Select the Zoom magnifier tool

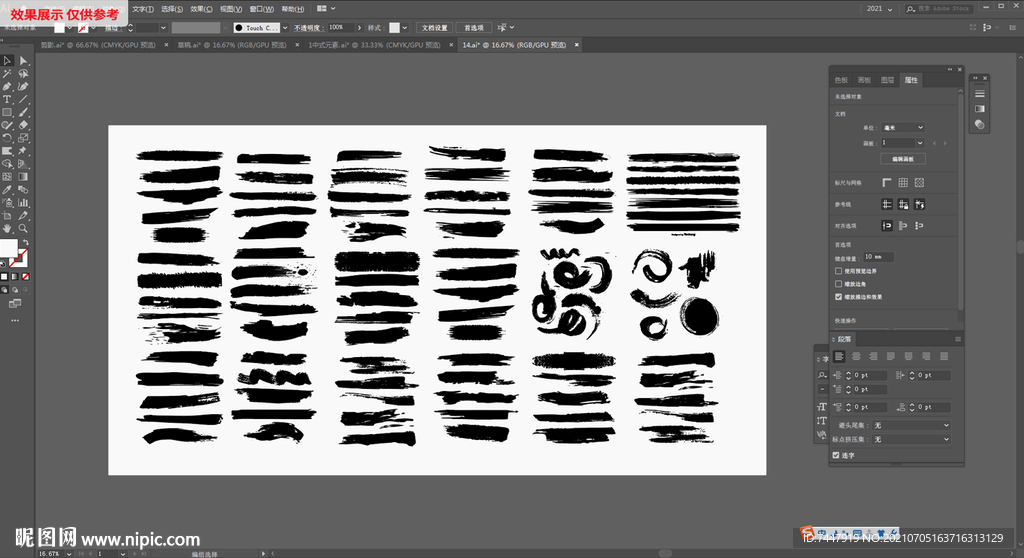point(23,228)
